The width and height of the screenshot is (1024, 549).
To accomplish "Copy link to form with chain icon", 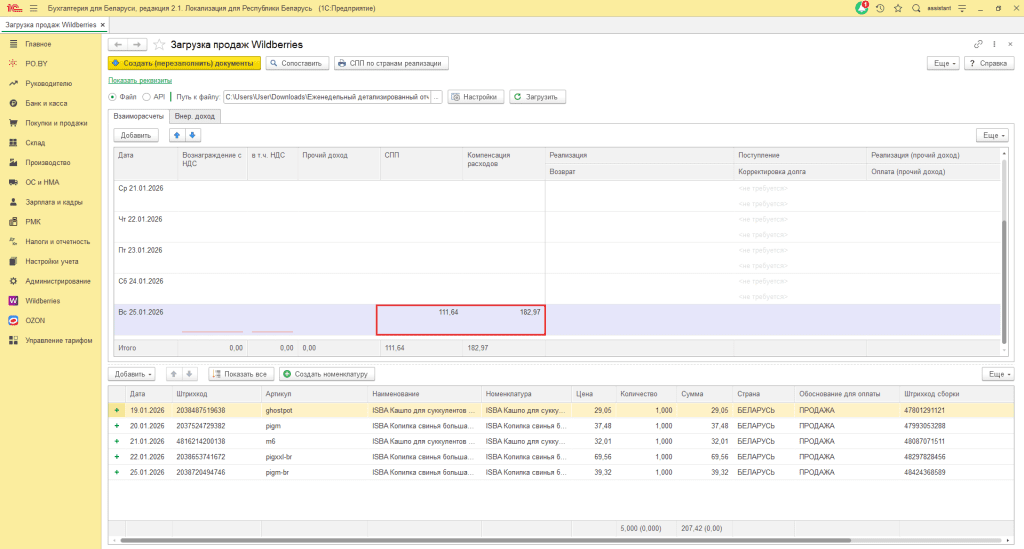I will (x=978, y=44).
